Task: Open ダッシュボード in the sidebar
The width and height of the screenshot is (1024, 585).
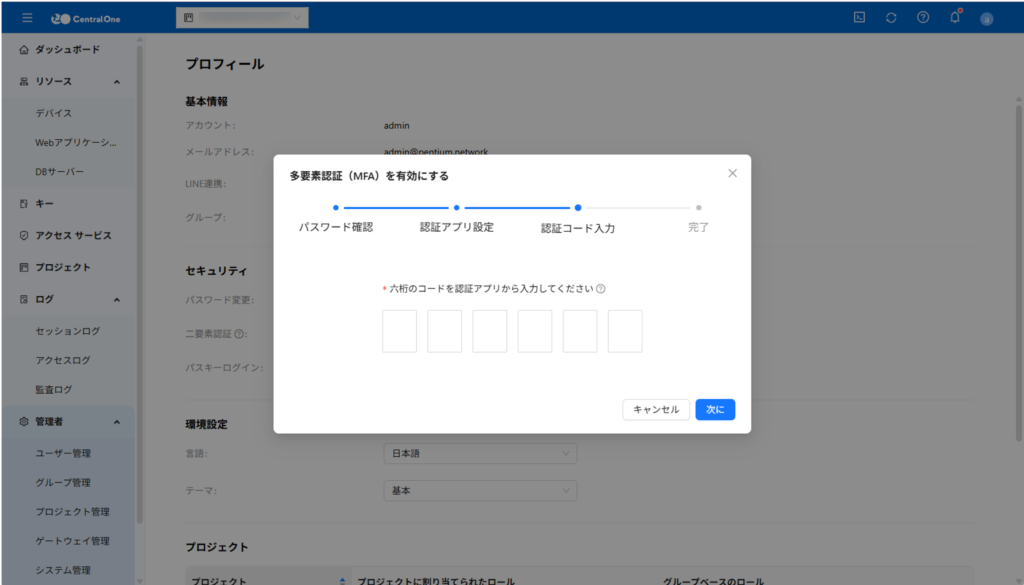Action: (67, 49)
